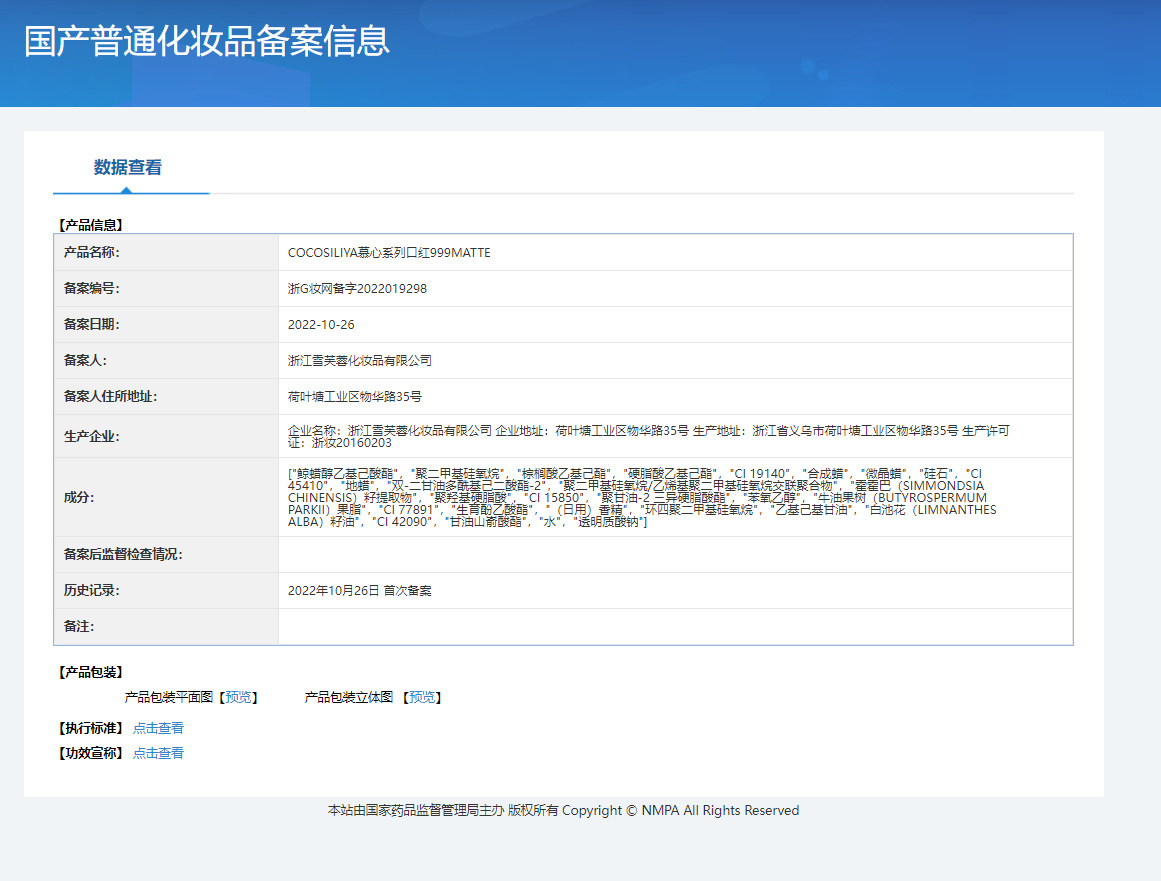The height and width of the screenshot is (881, 1161).
Task: Select filing number 浙G妆网备字2022019298
Action: pos(357,289)
